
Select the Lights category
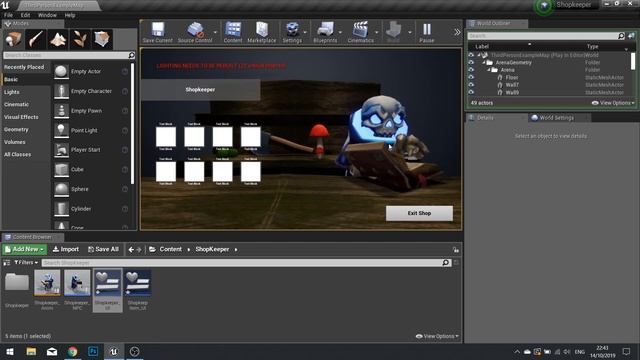click(x=11, y=92)
